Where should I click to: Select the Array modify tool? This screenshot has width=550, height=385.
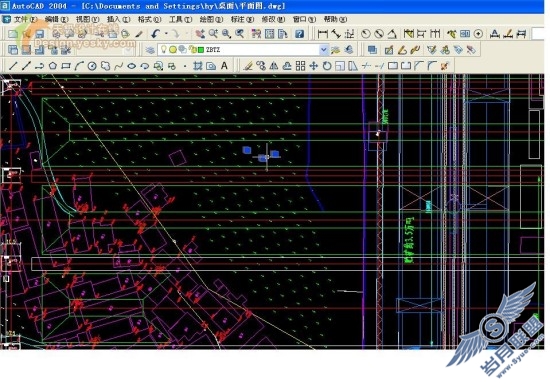click(301, 66)
